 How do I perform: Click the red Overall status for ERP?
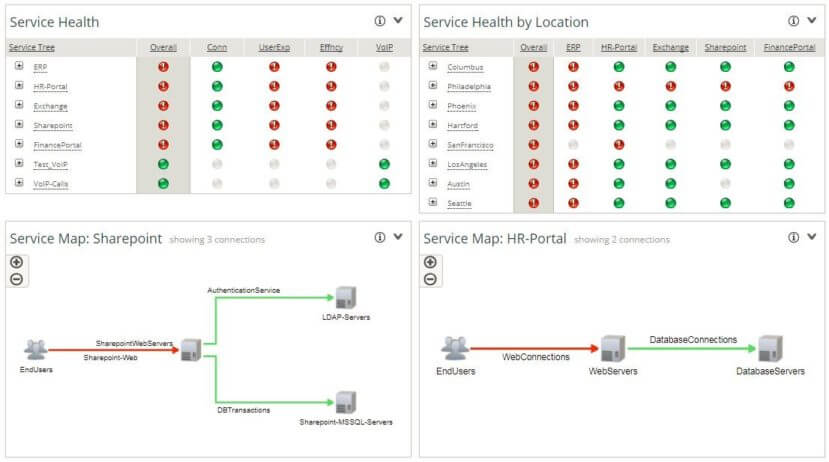(163, 67)
